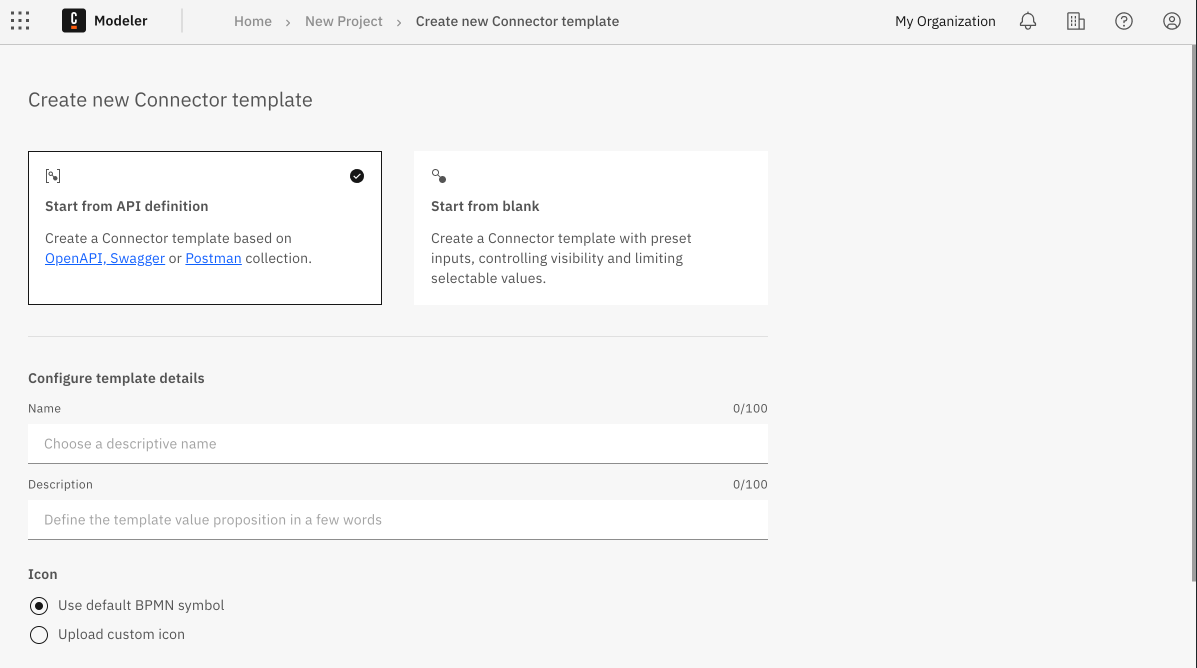The width and height of the screenshot is (1197, 668).
Task: Select the Start from API definition option
Action: click(x=204, y=227)
